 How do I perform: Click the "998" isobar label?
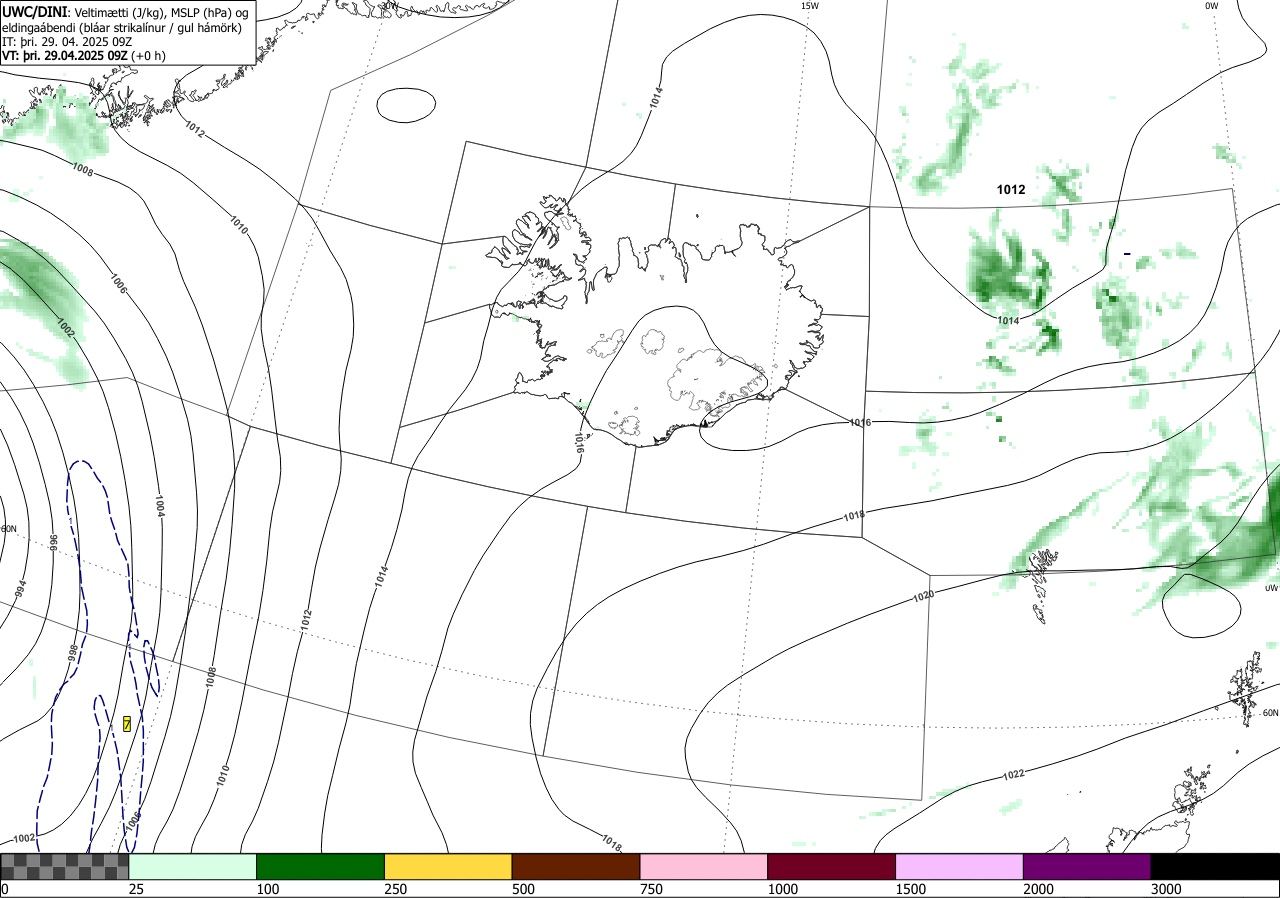72,653
